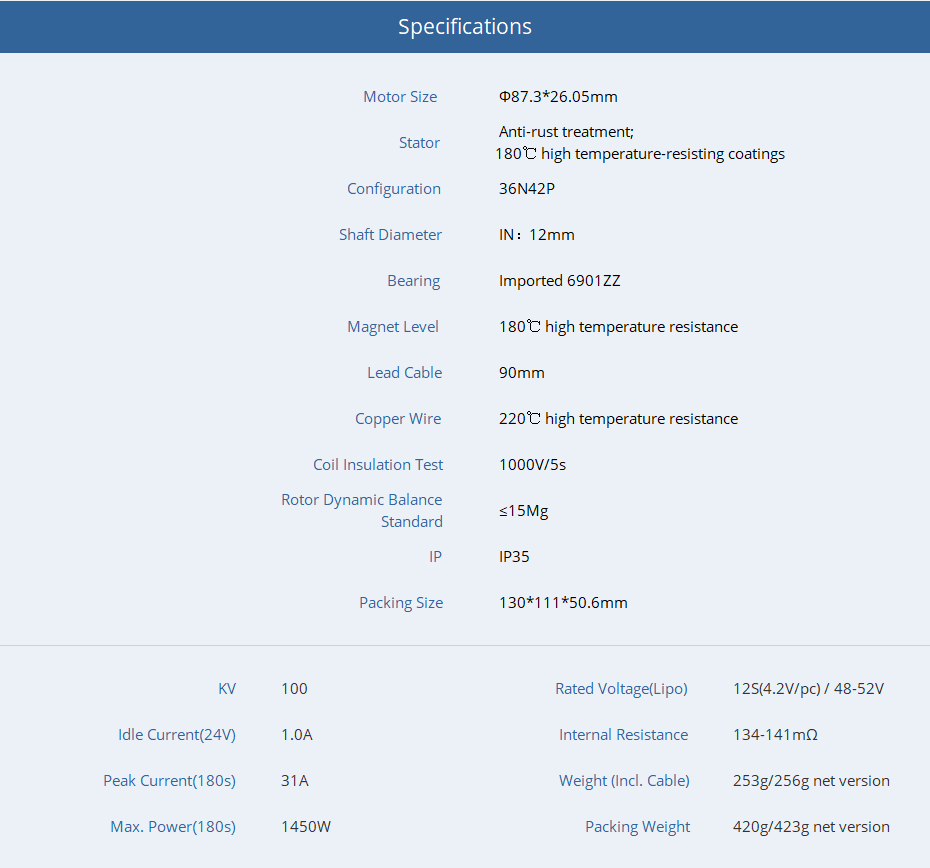Select the 1450W max power value
The width and height of the screenshot is (930, 868).
[305, 827]
